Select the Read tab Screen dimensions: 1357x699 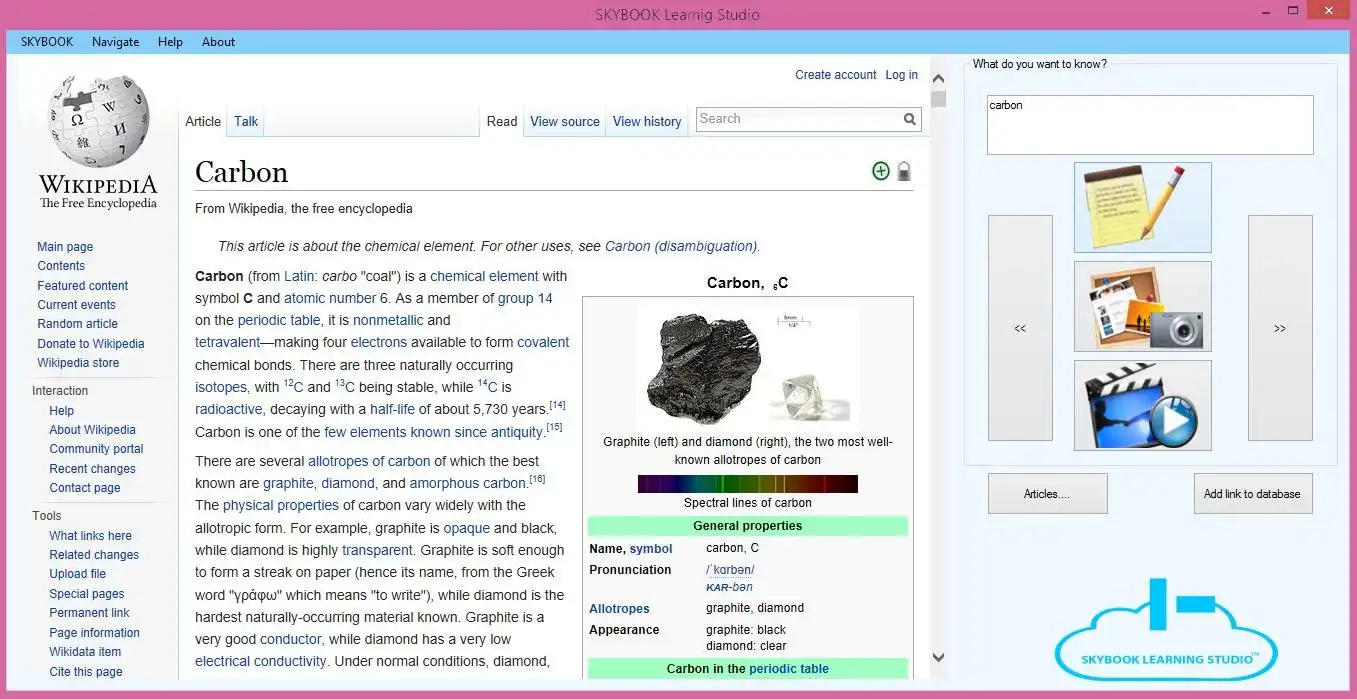[502, 121]
